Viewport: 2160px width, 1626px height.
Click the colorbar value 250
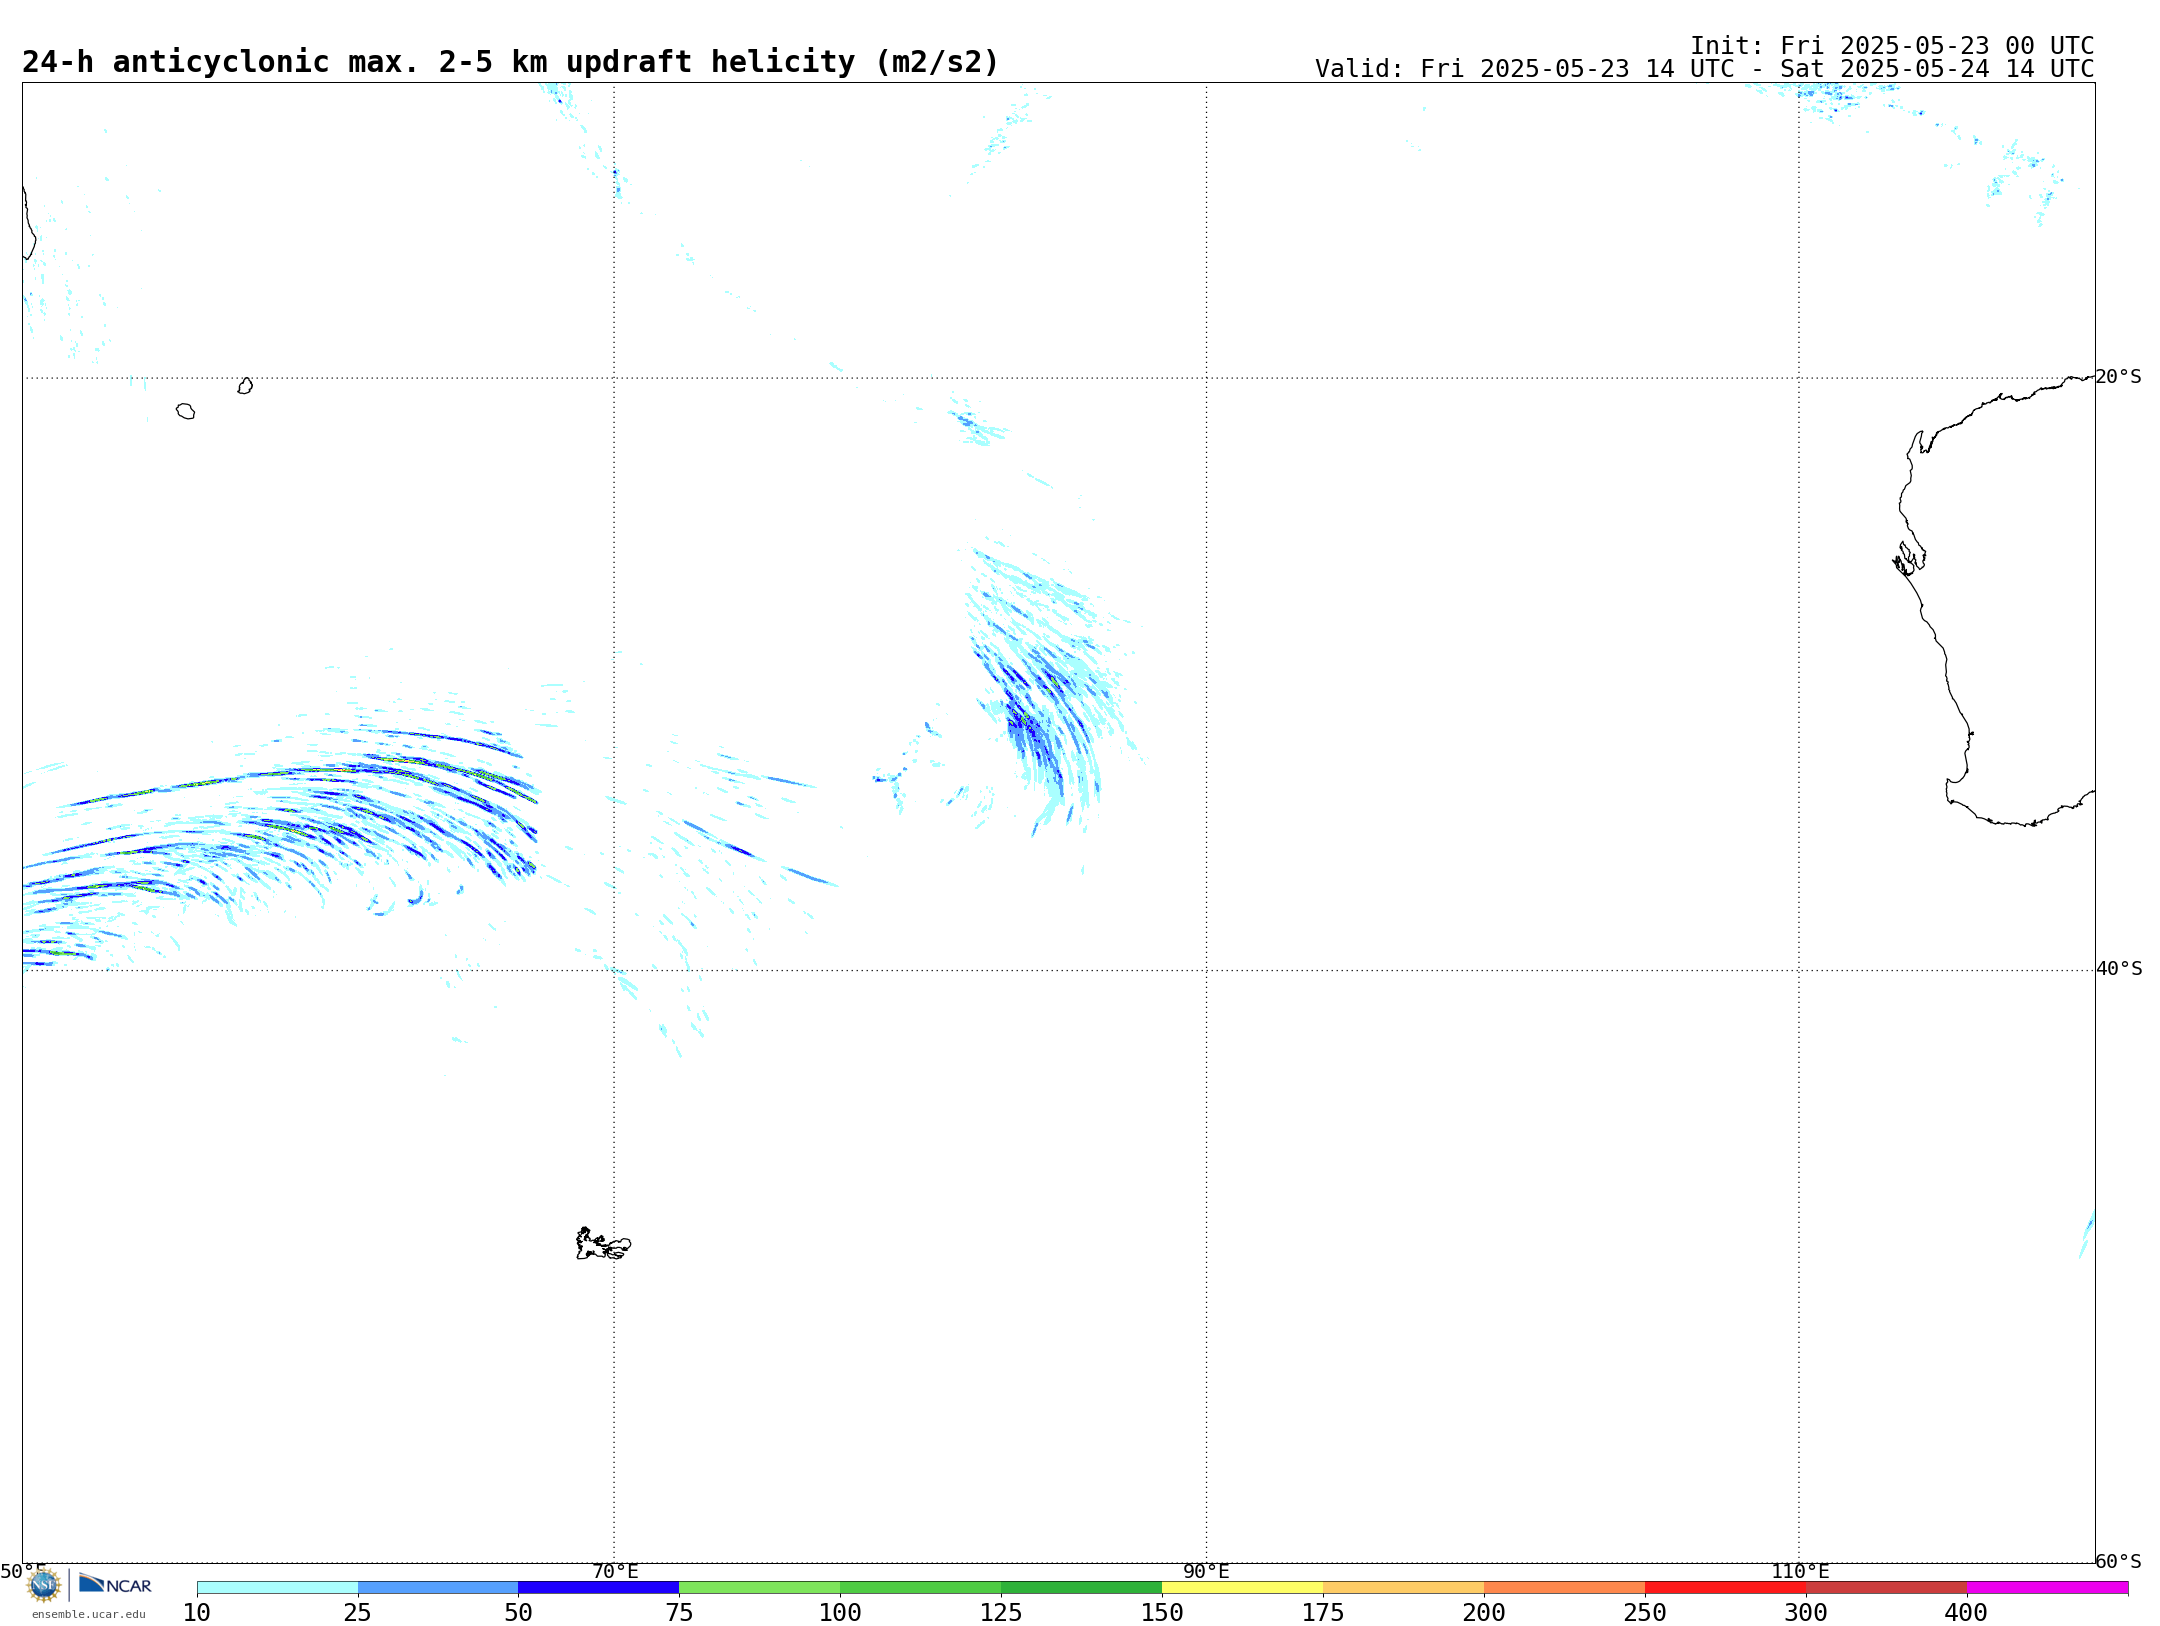pyautogui.click(x=1645, y=1612)
